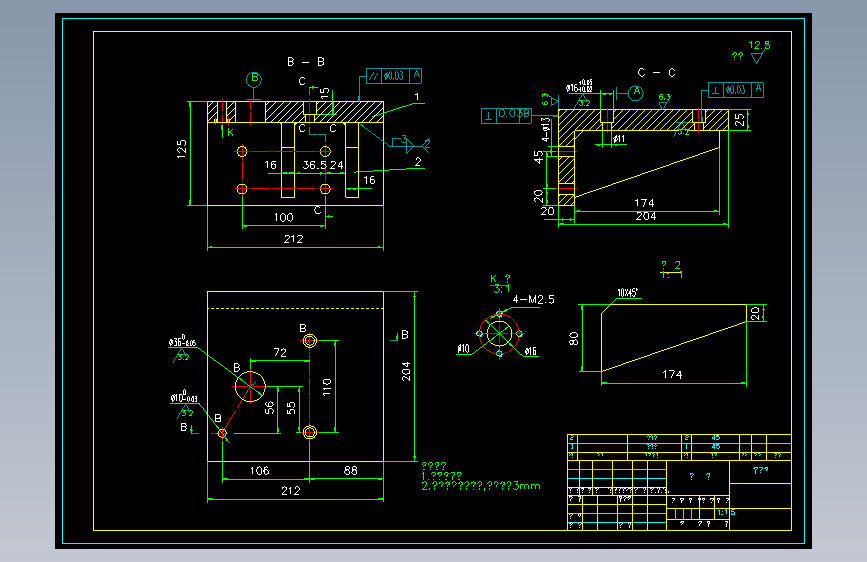Select the perpendicularity ø0.03 A tolerance frame
This screenshot has width=867, height=562.
736,90
